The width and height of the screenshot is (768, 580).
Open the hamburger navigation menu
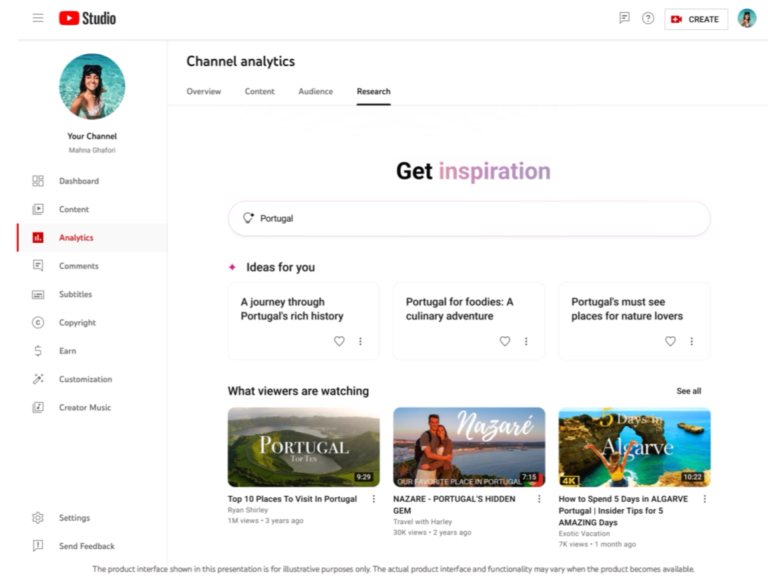pyautogui.click(x=38, y=18)
